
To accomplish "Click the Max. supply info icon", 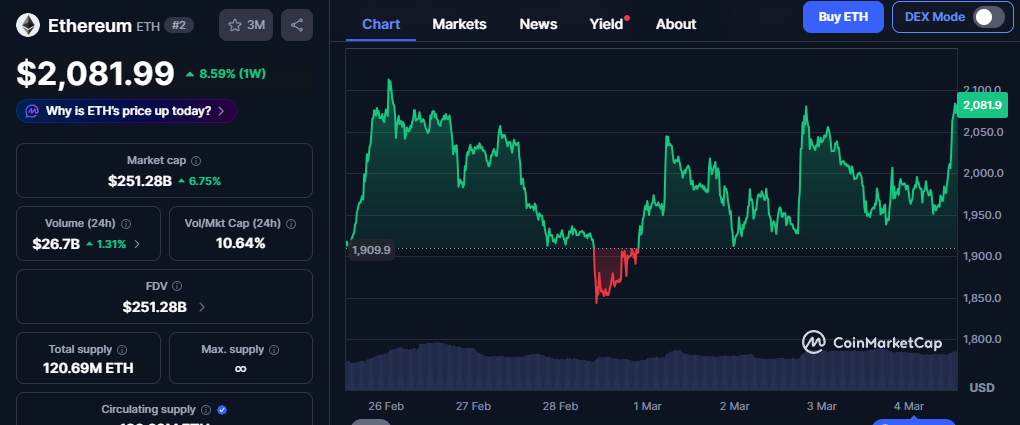I will [274, 350].
